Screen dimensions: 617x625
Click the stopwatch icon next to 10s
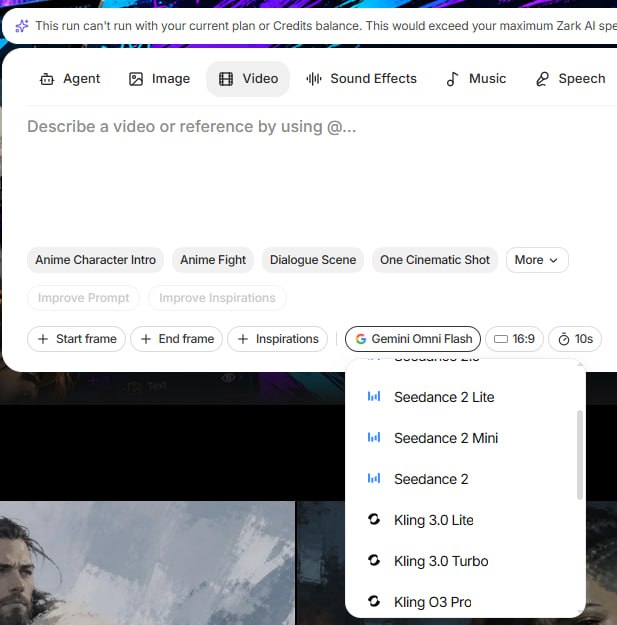[564, 339]
